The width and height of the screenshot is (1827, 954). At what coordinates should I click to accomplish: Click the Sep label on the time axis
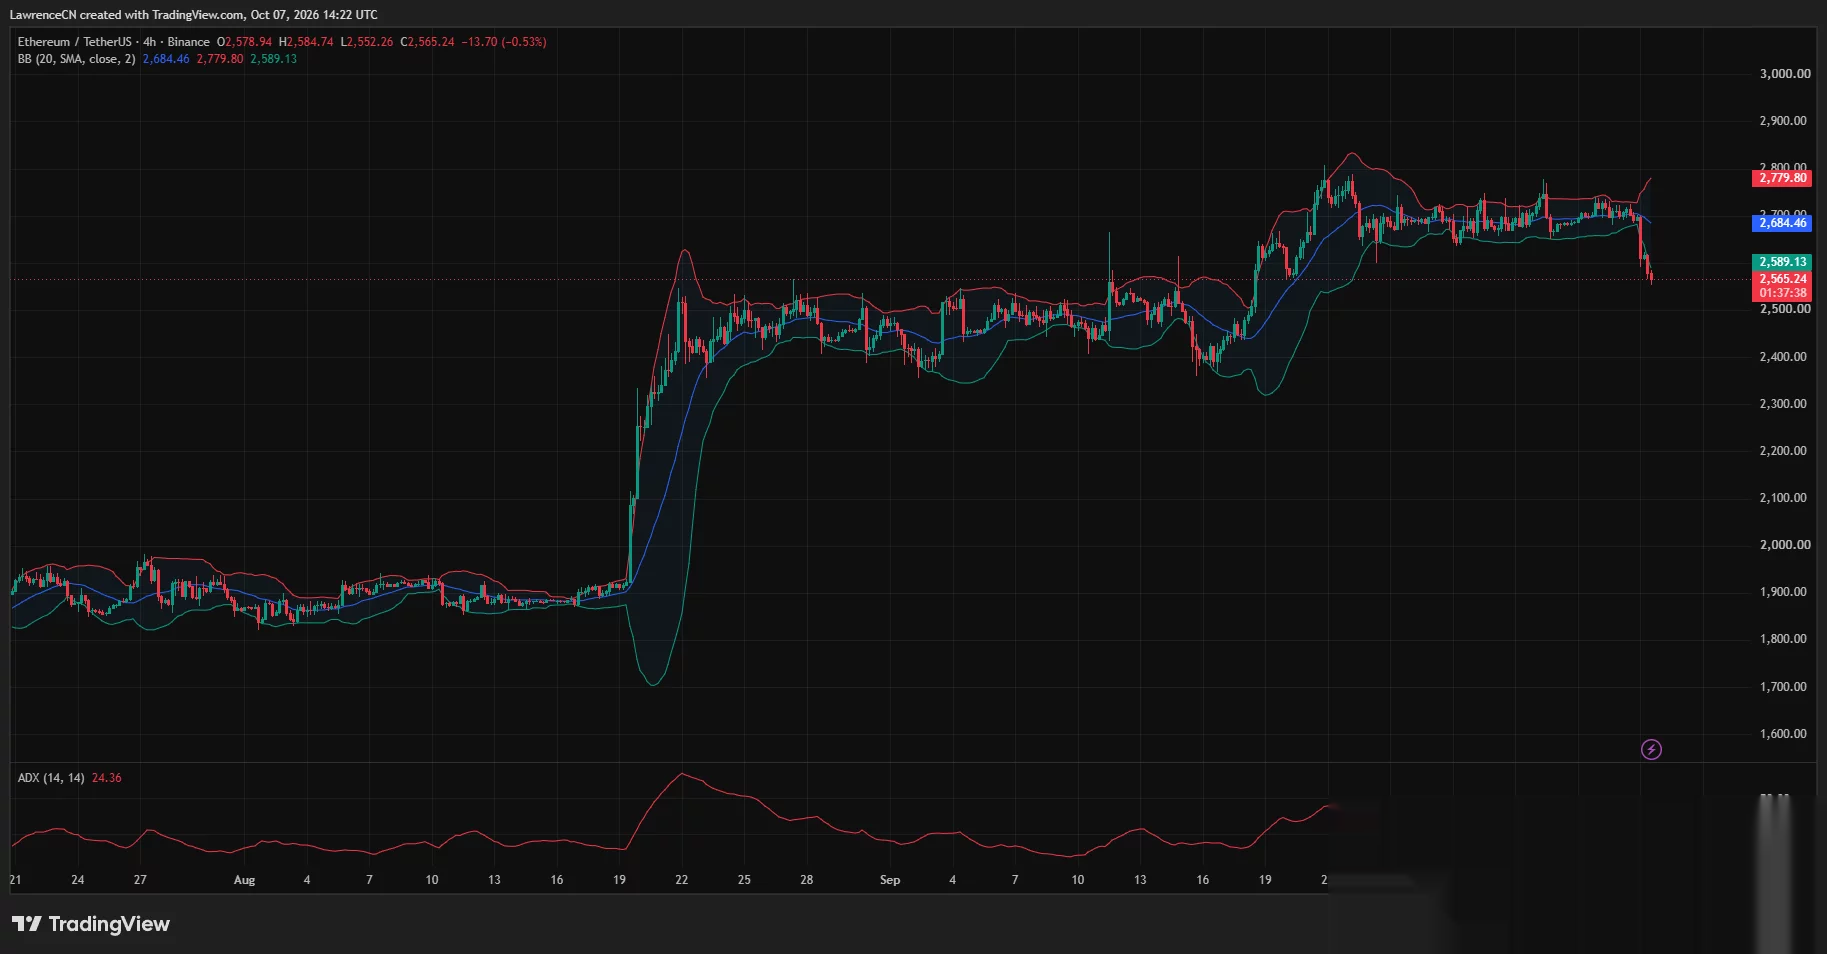pos(890,880)
